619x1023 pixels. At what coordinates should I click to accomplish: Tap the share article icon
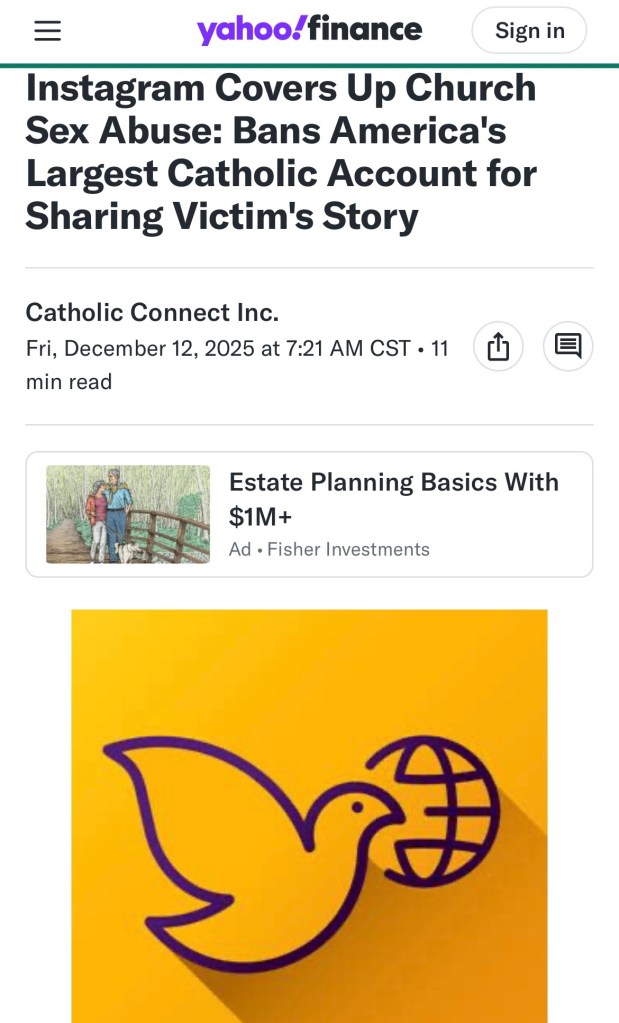tap(498, 347)
